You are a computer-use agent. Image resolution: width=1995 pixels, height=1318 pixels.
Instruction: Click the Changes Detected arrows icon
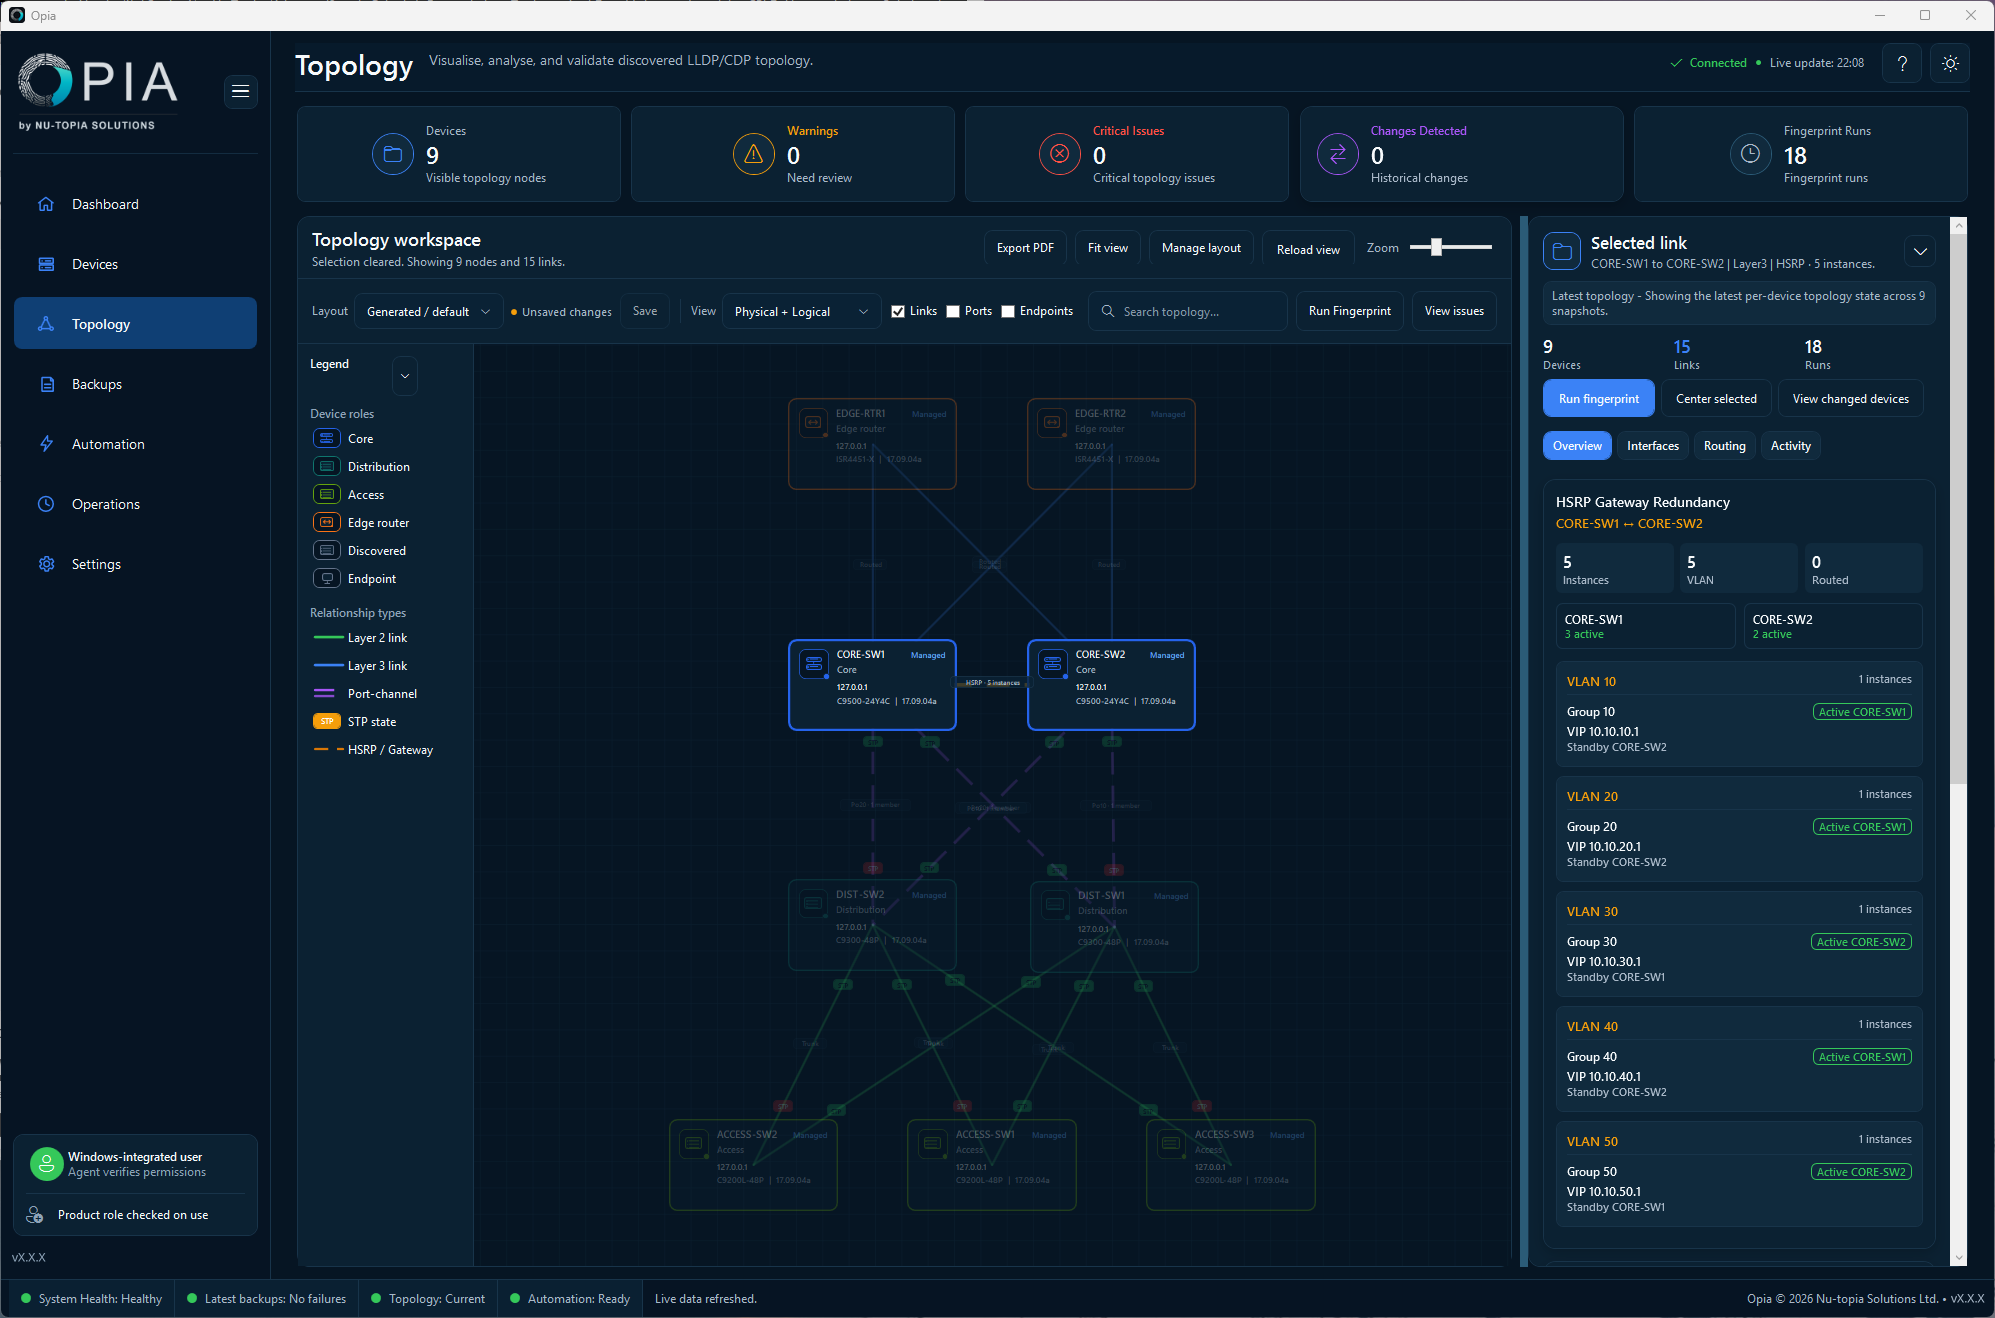(x=1338, y=154)
